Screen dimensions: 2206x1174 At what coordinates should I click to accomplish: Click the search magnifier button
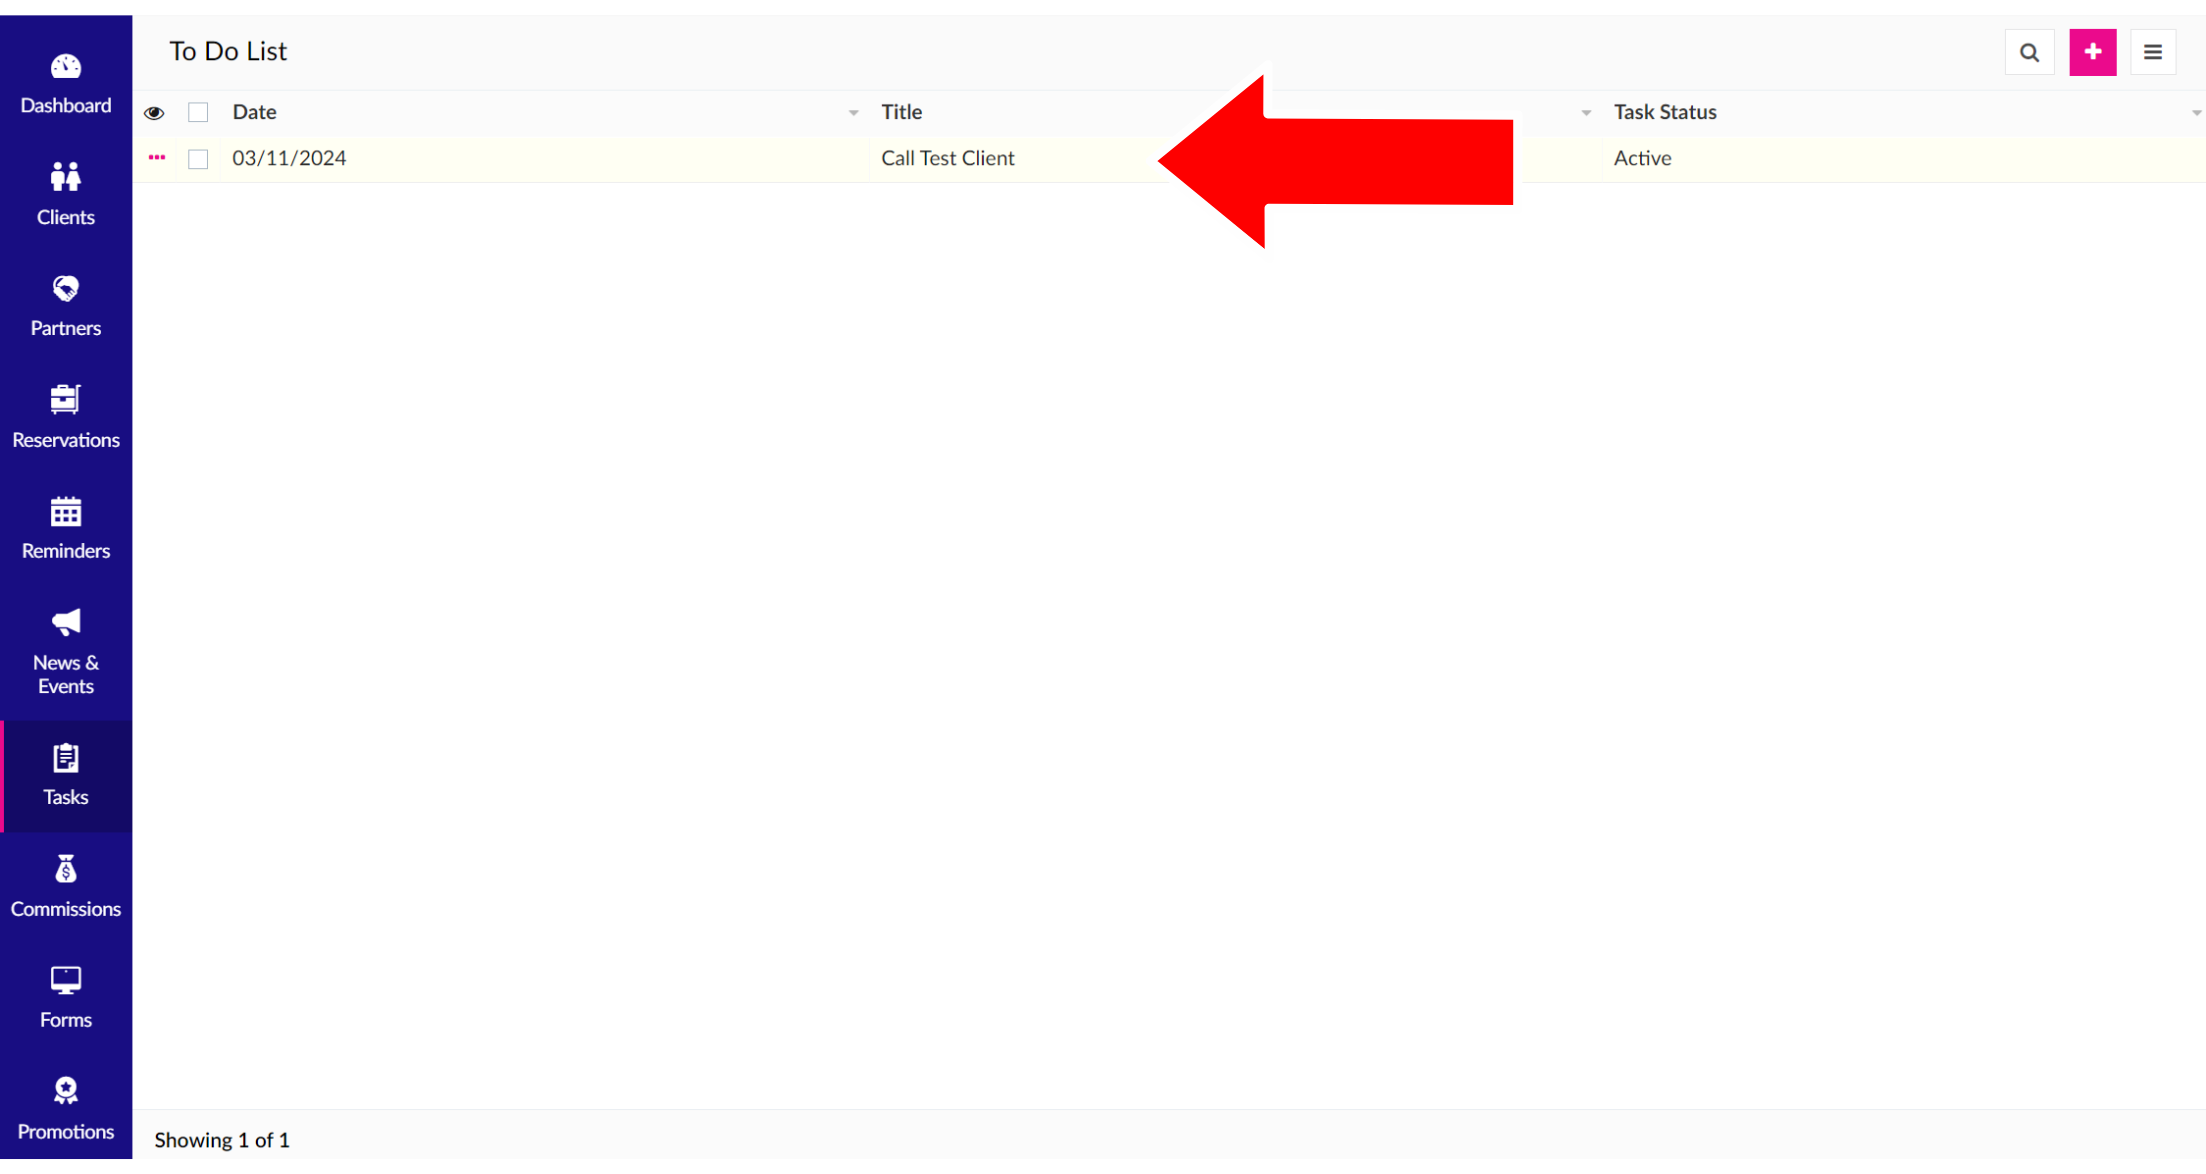point(2029,52)
